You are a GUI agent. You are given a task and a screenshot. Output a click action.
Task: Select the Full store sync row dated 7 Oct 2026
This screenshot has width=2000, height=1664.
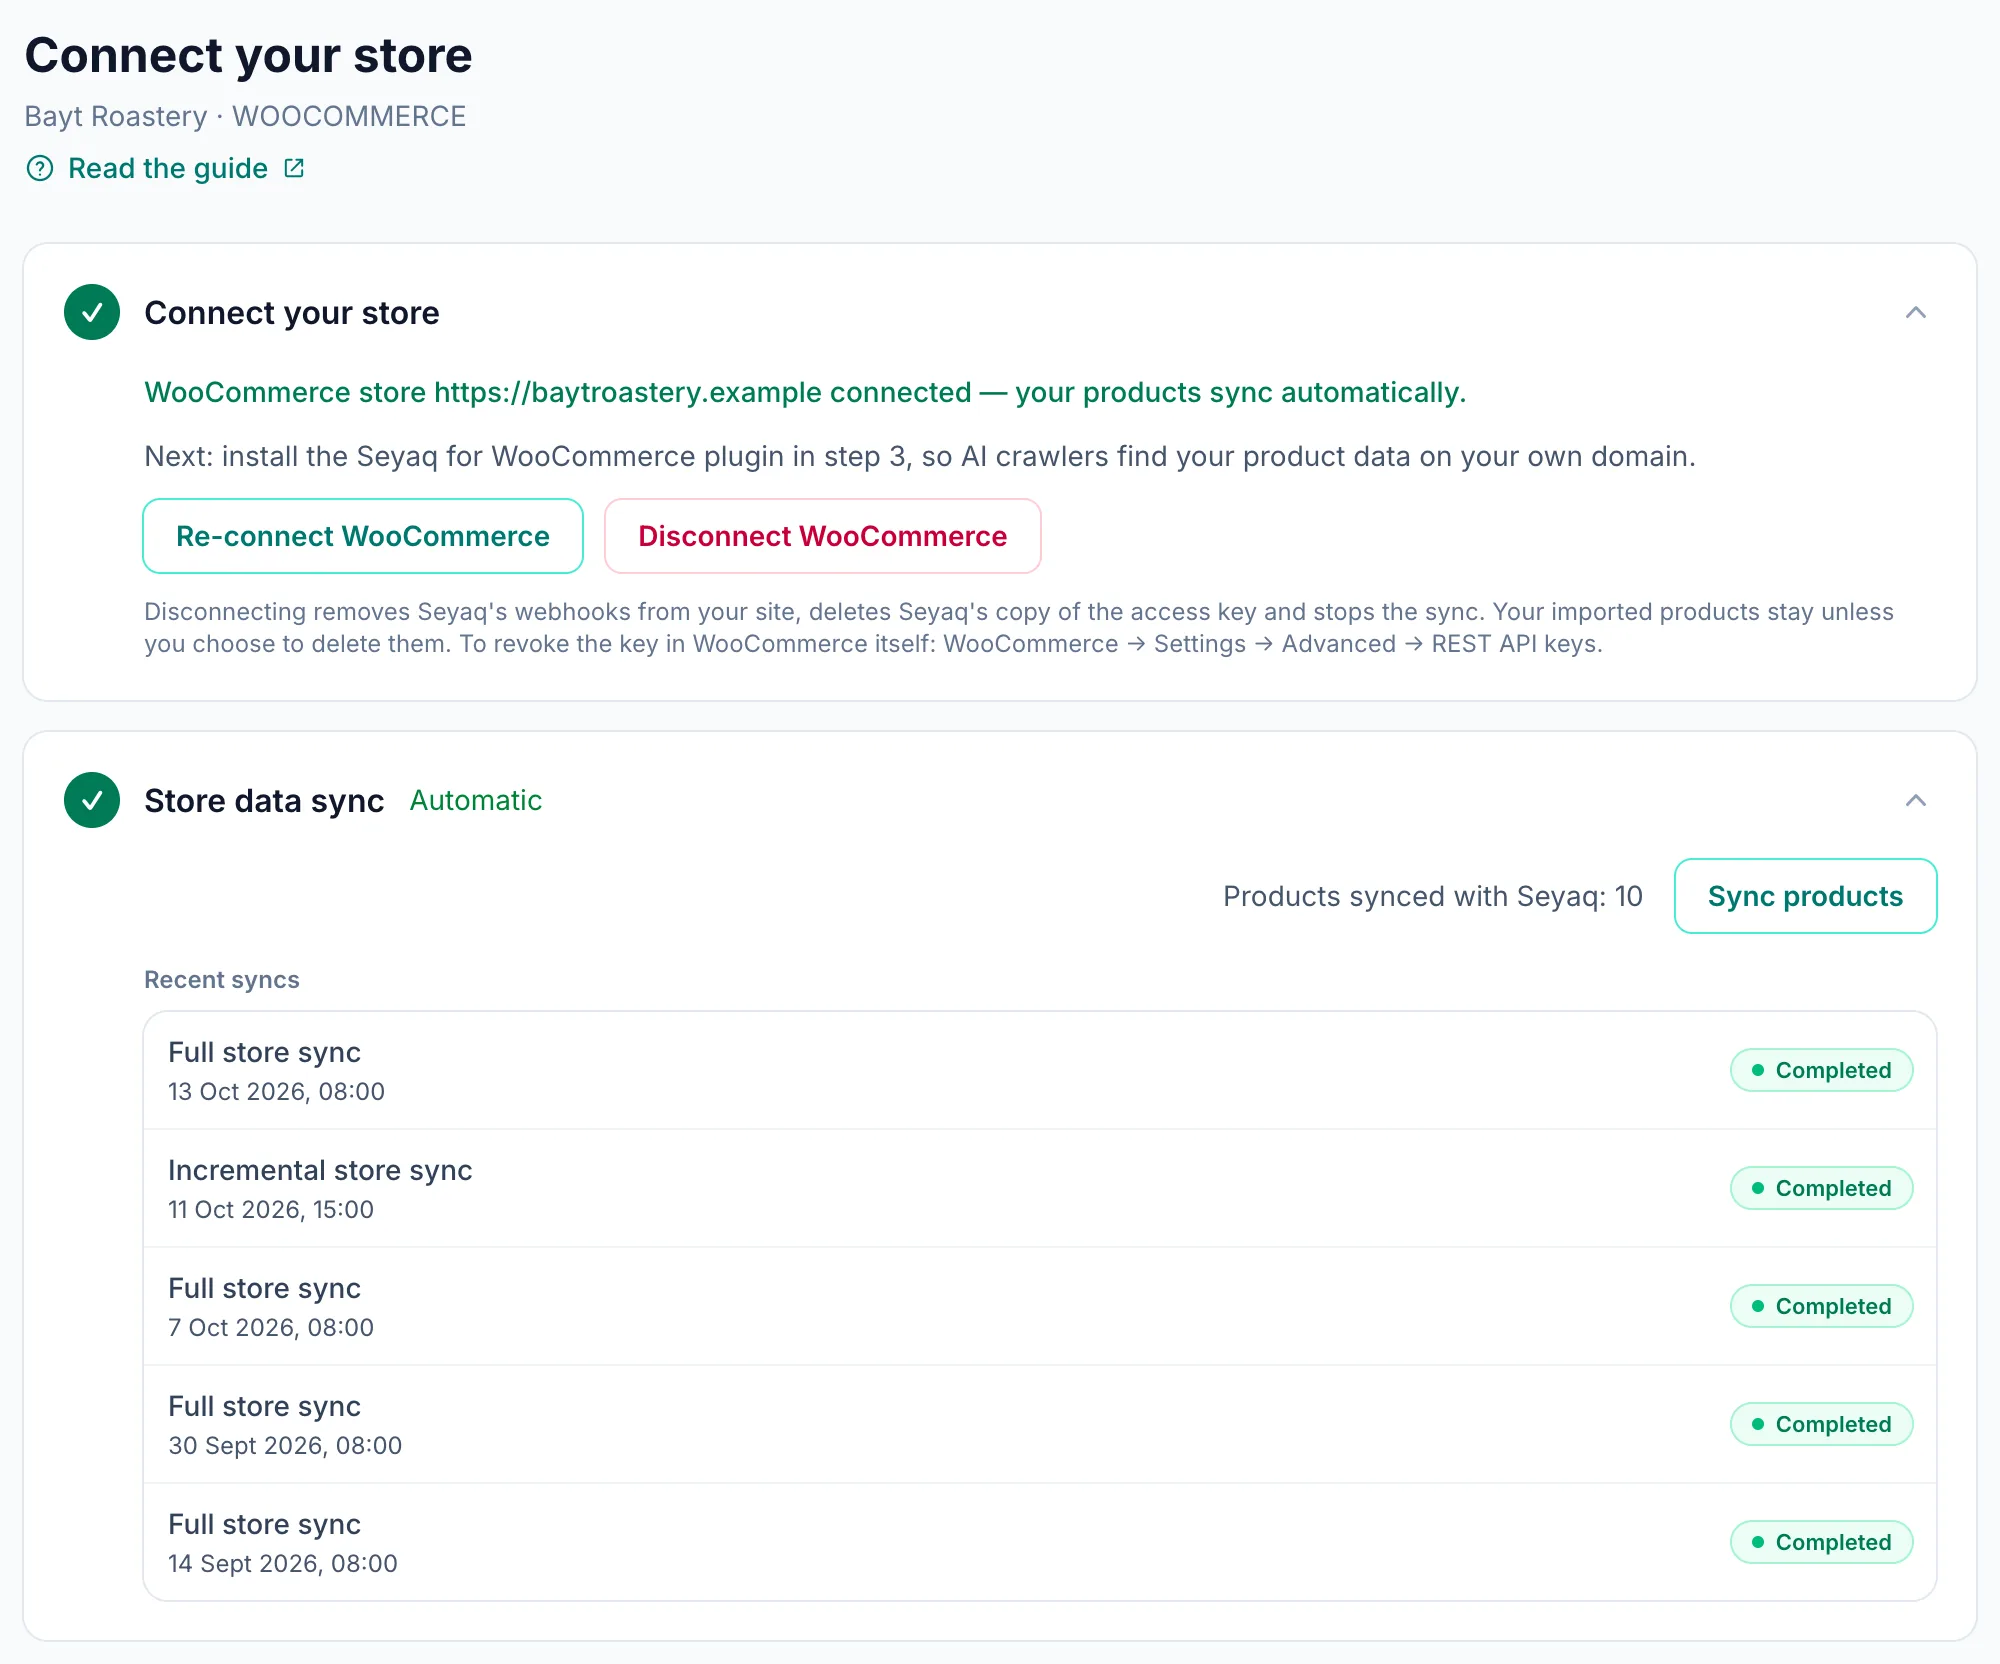pyautogui.click(x=1040, y=1306)
